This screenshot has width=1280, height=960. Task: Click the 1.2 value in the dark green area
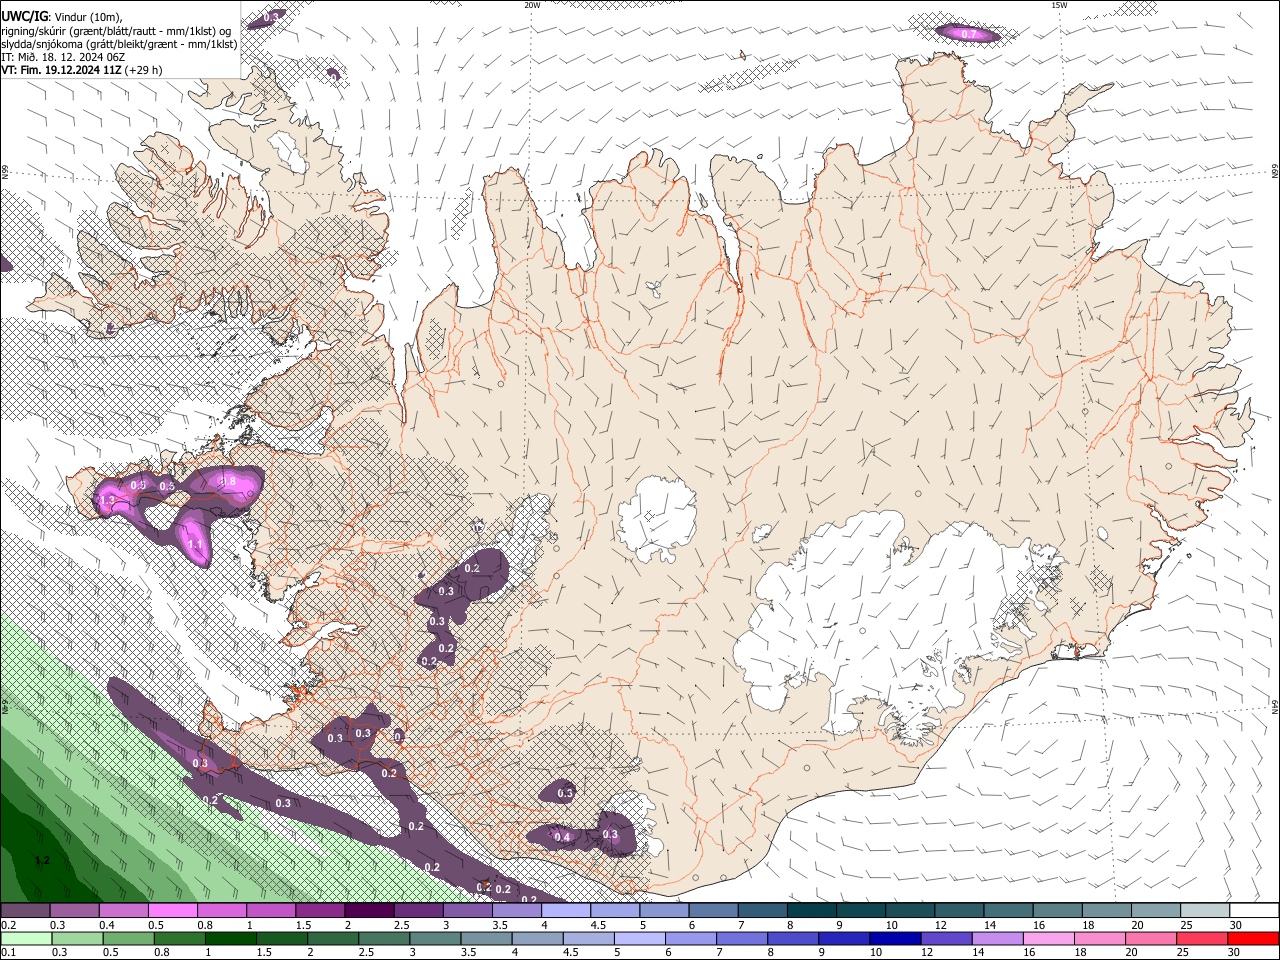click(x=42, y=860)
